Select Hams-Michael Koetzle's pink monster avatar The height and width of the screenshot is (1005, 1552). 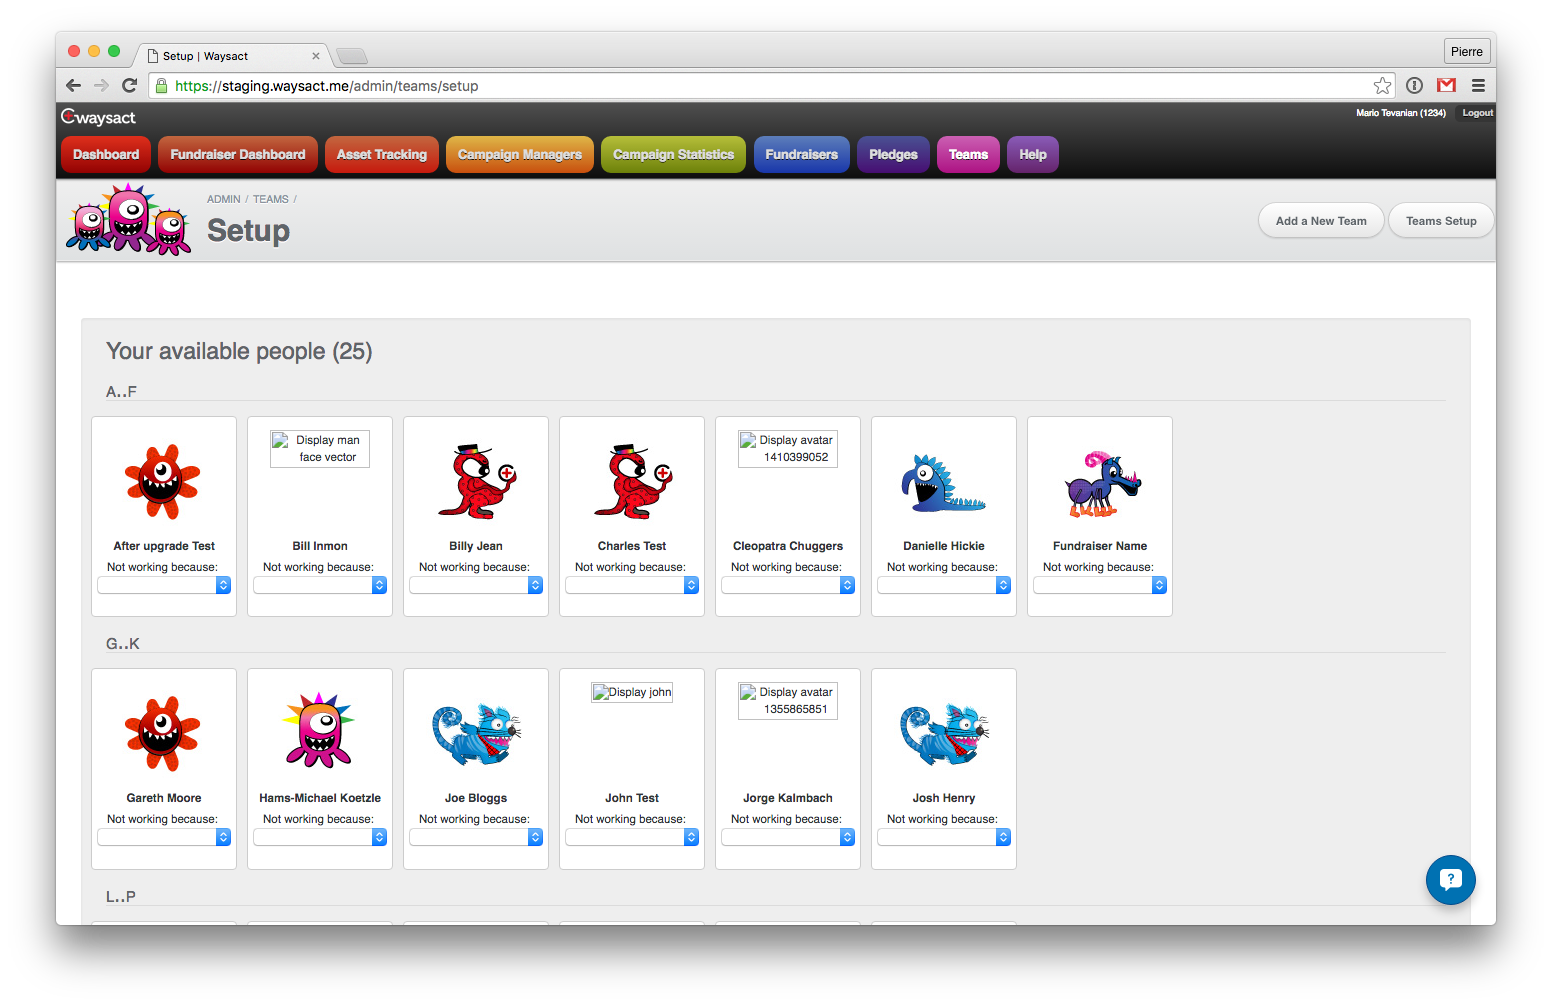click(319, 731)
